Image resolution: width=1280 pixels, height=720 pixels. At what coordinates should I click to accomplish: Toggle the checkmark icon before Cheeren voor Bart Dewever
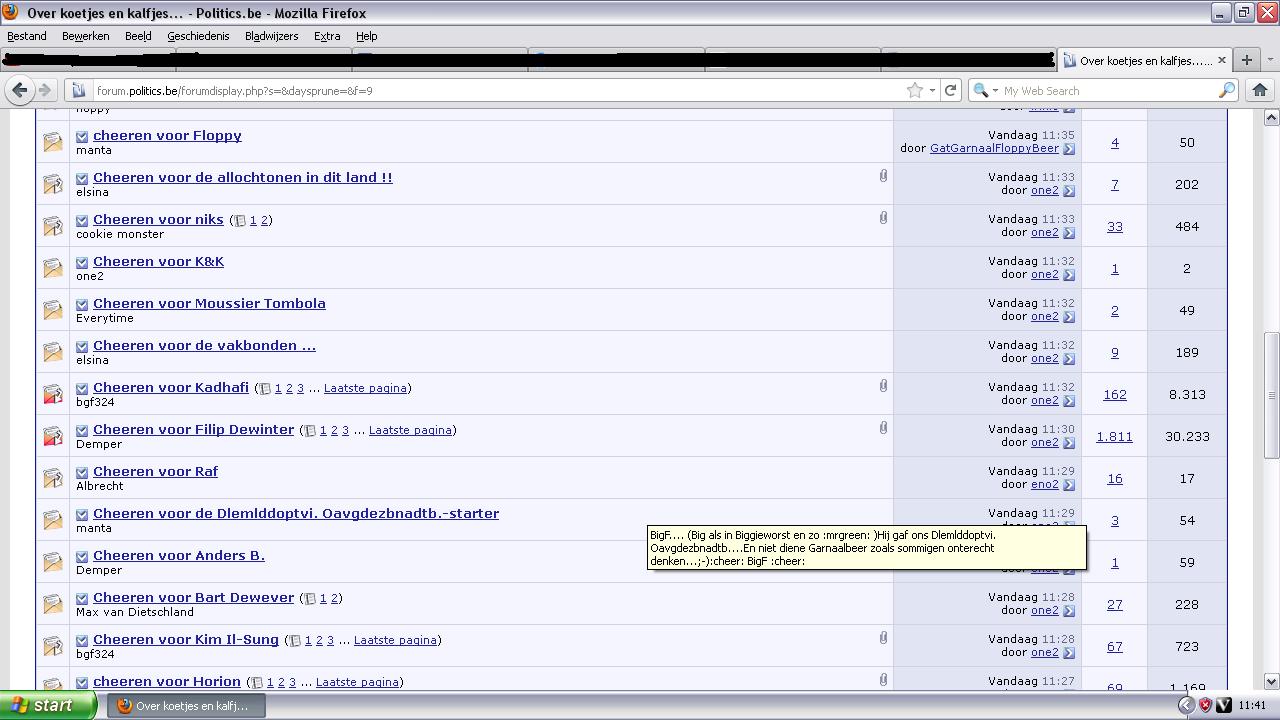coord(82,599)
